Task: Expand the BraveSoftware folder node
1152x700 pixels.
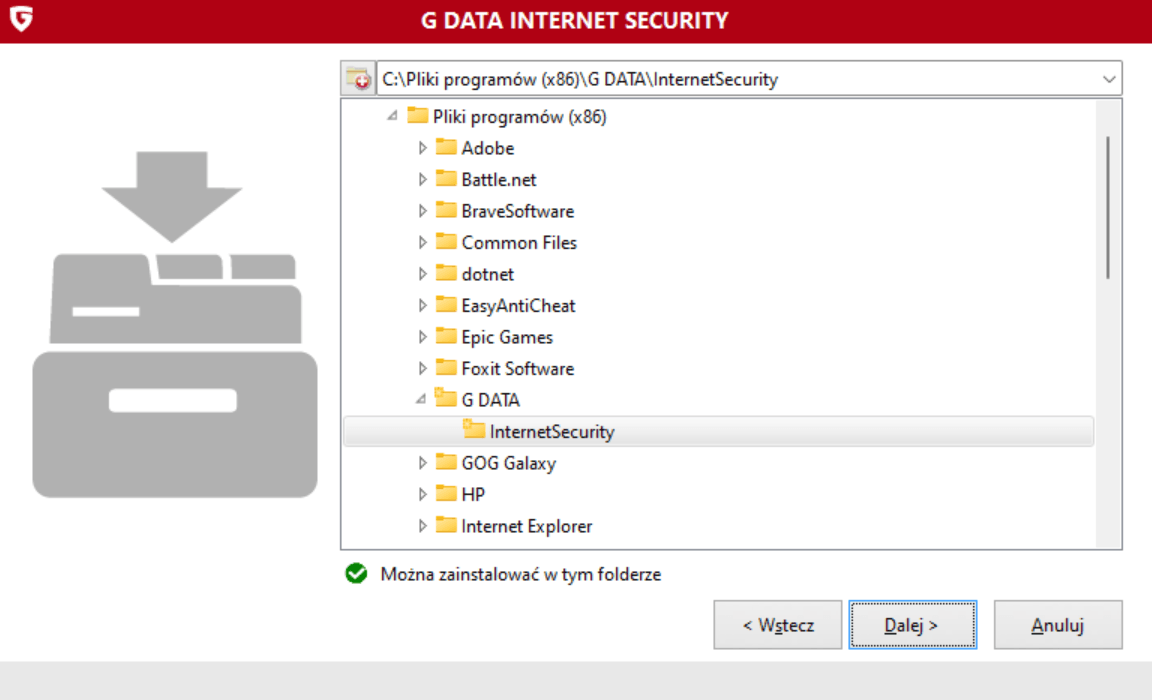Action: coord(422,211)
